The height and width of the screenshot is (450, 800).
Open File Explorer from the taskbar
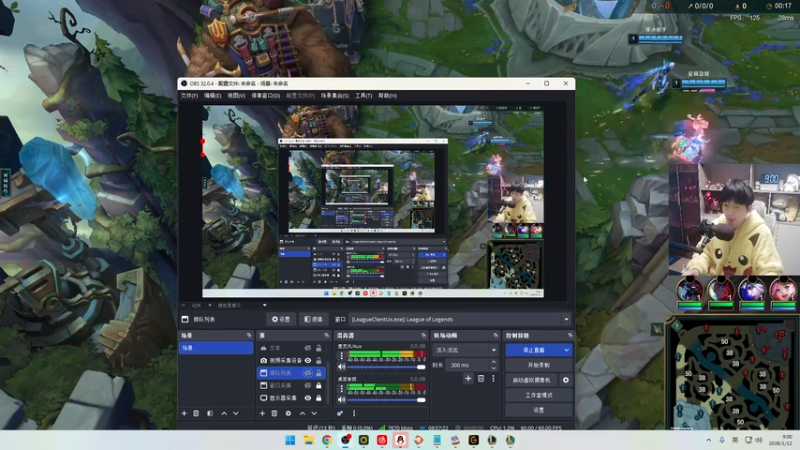(x=308, y=440)
